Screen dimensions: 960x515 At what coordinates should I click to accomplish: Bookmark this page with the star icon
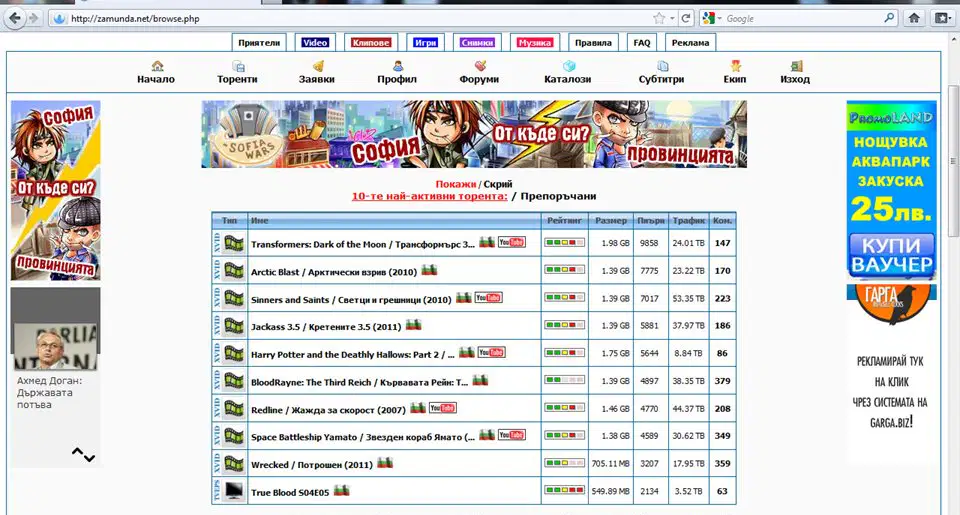(x=659, y=18)
